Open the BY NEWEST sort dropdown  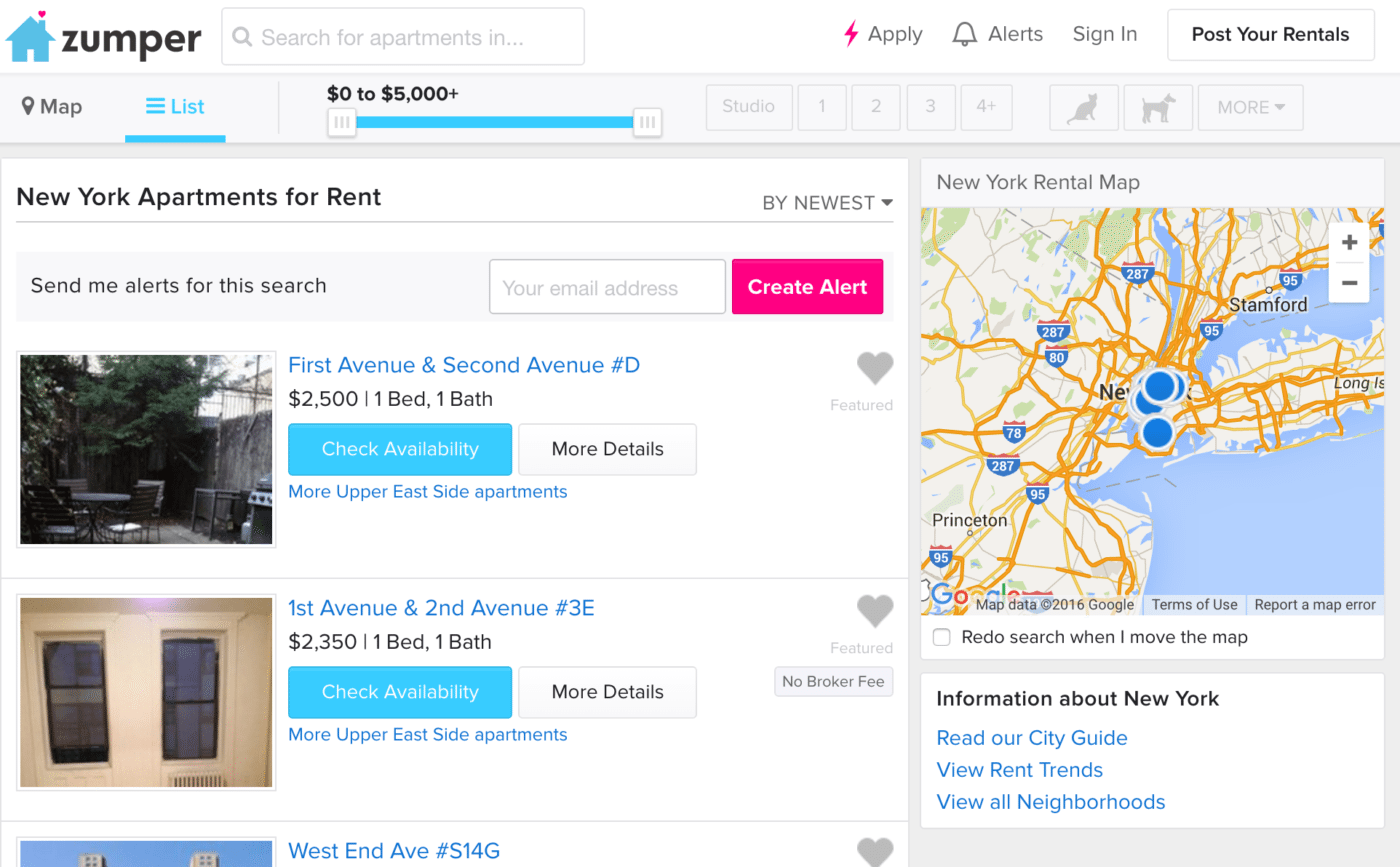point(827,202)
